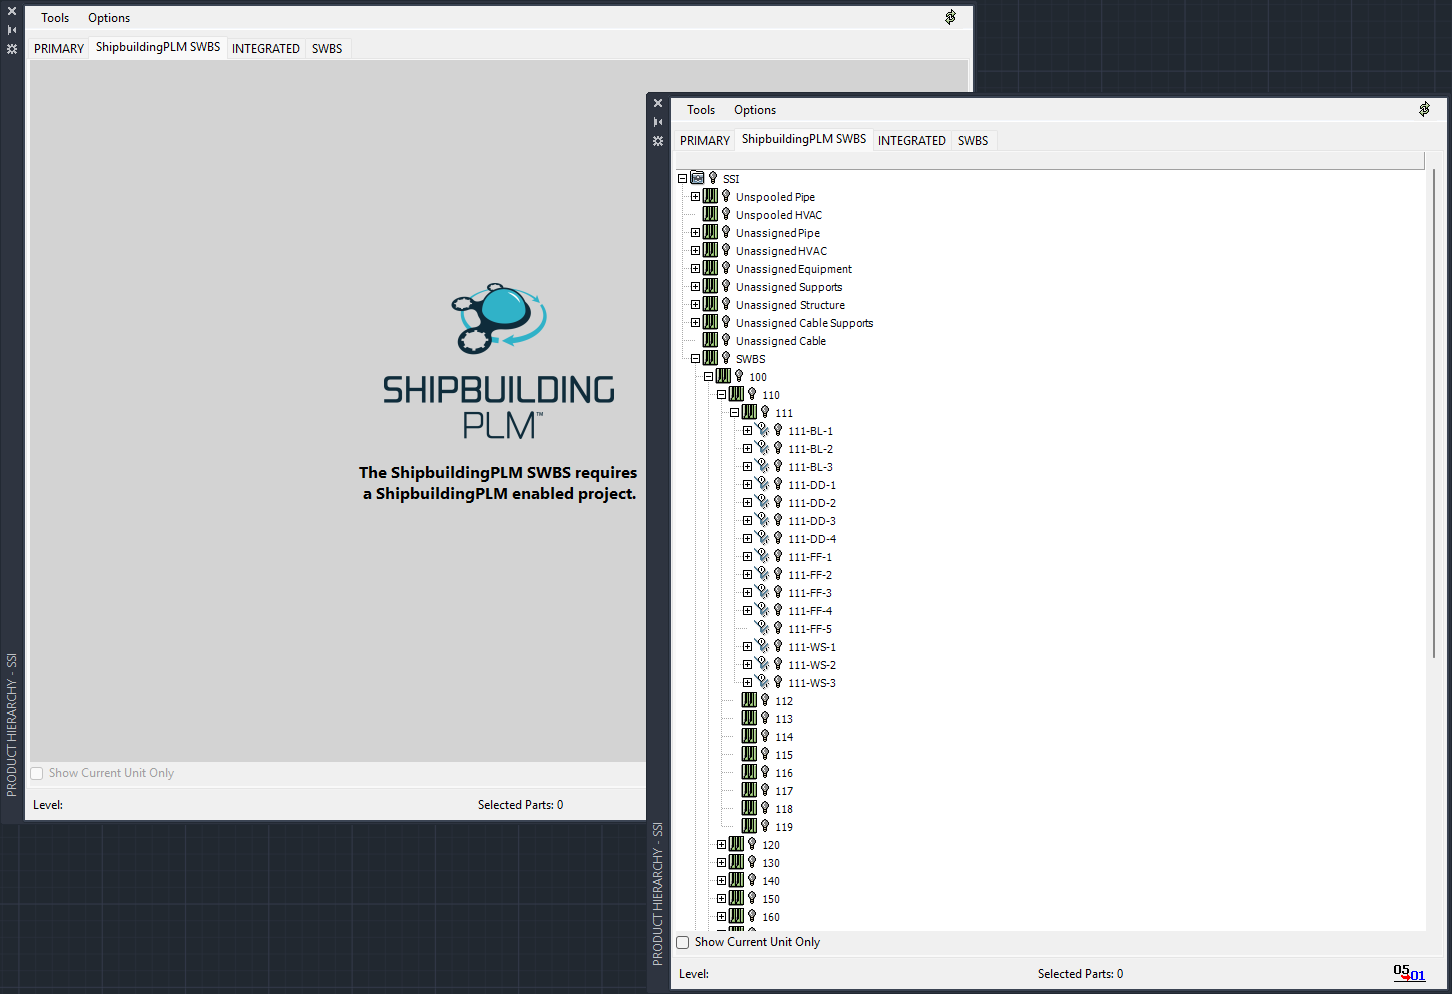Toggle the lightbulb visibility for Unspooled Pipe
Screen dimensions: 1452x994
726,197
